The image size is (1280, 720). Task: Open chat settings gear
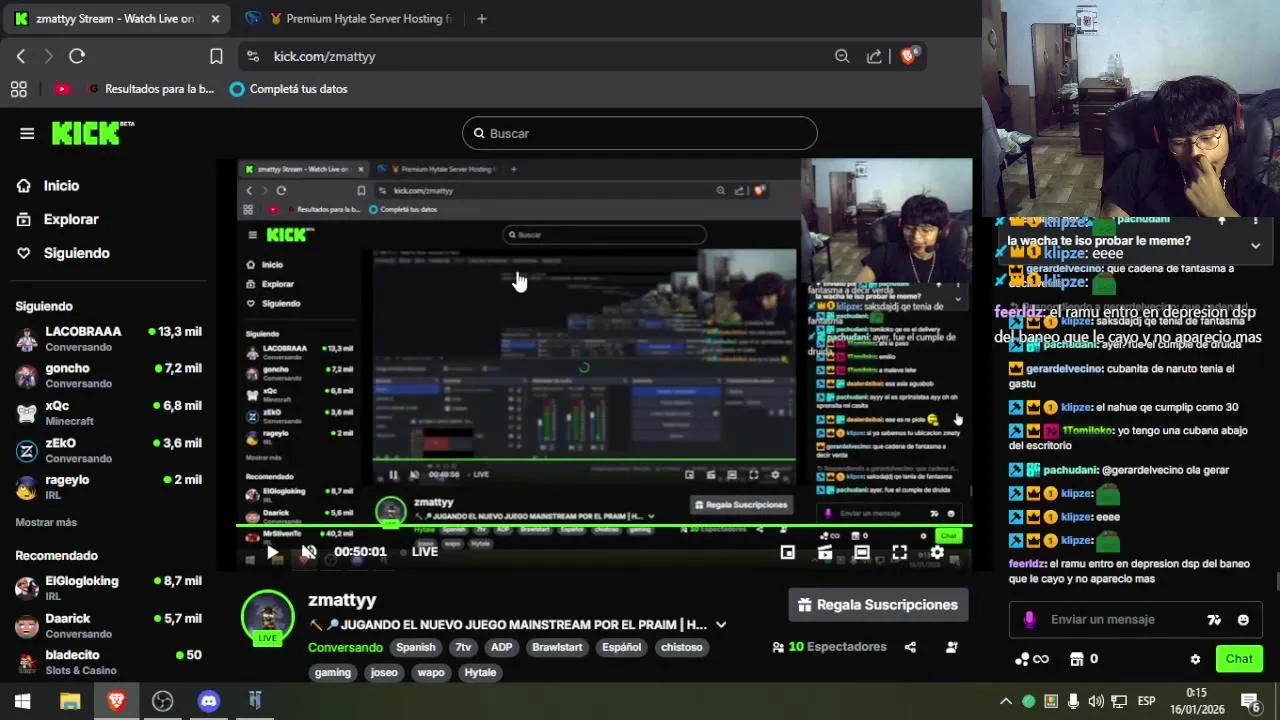point(1195,659)
